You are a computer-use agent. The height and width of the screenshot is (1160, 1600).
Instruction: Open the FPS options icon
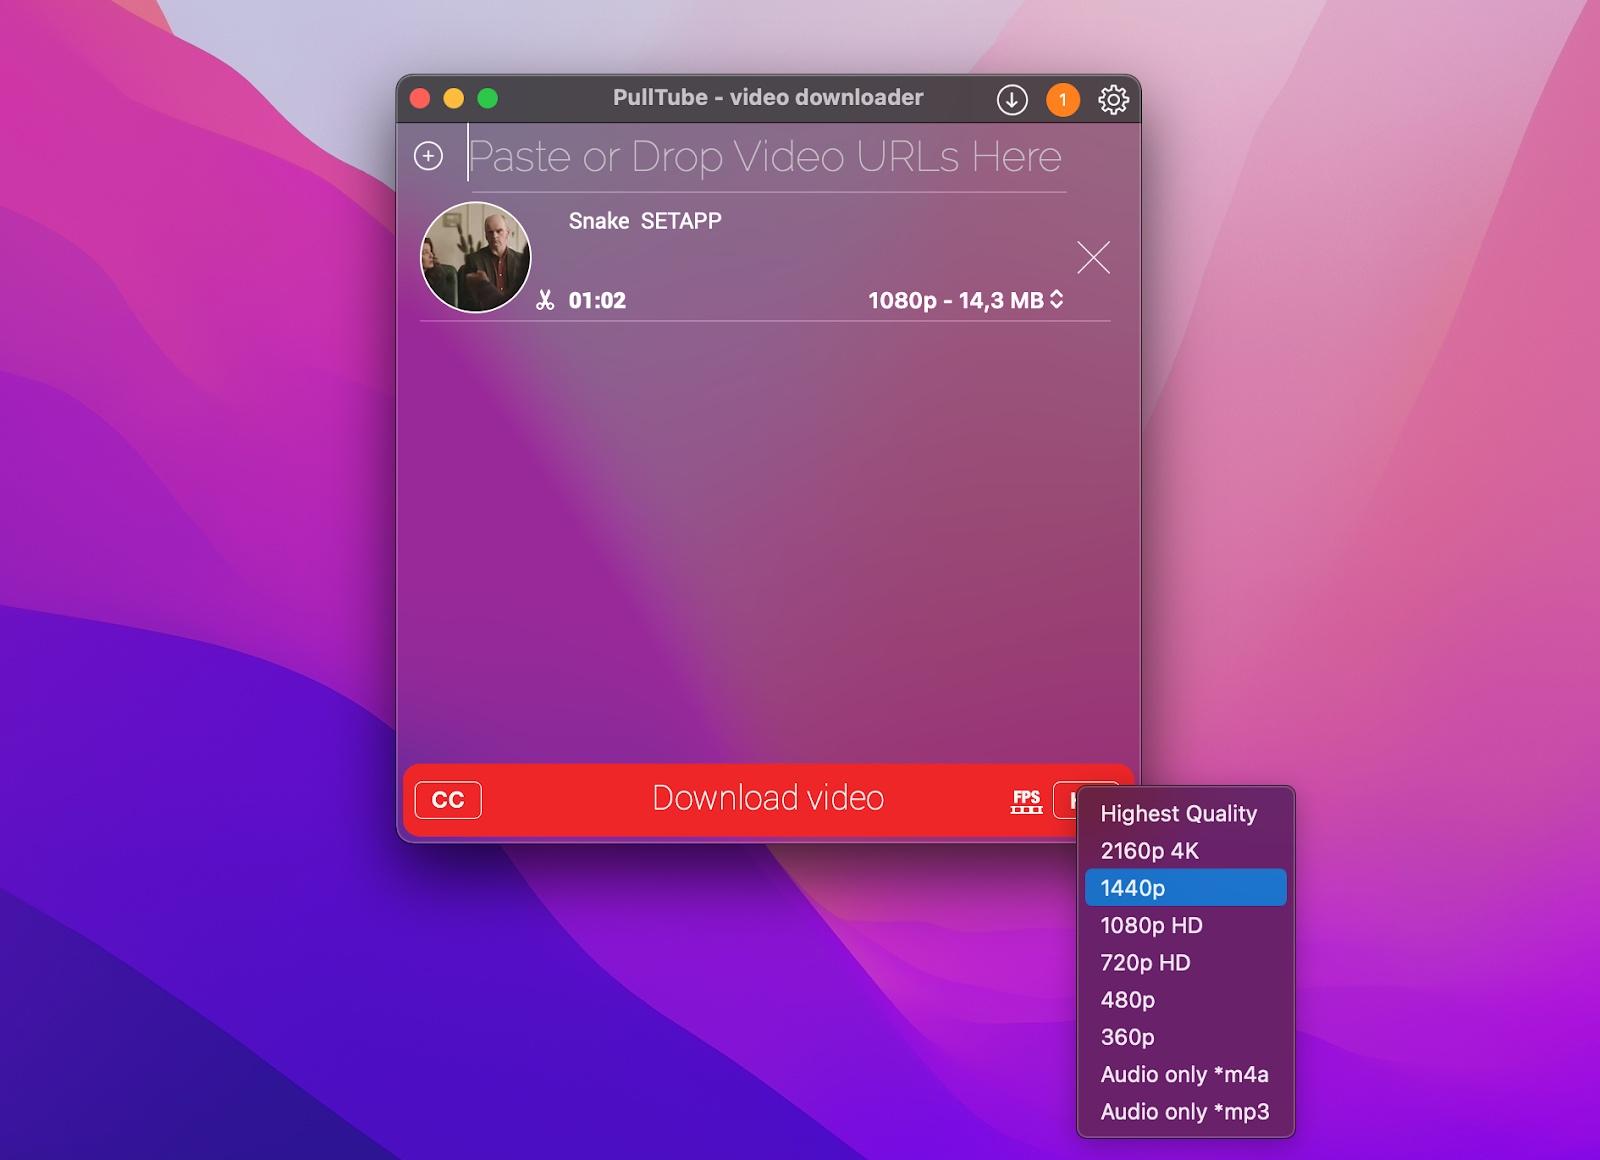click(1026, 800)
